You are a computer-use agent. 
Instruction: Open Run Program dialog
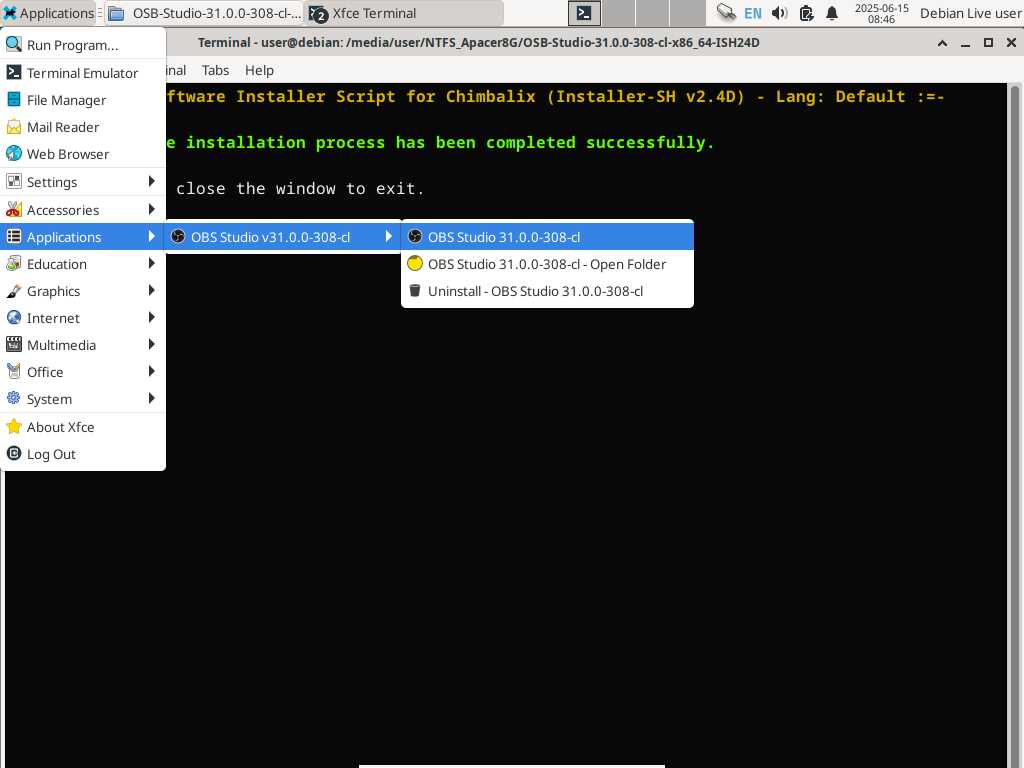tap(83, 45)
